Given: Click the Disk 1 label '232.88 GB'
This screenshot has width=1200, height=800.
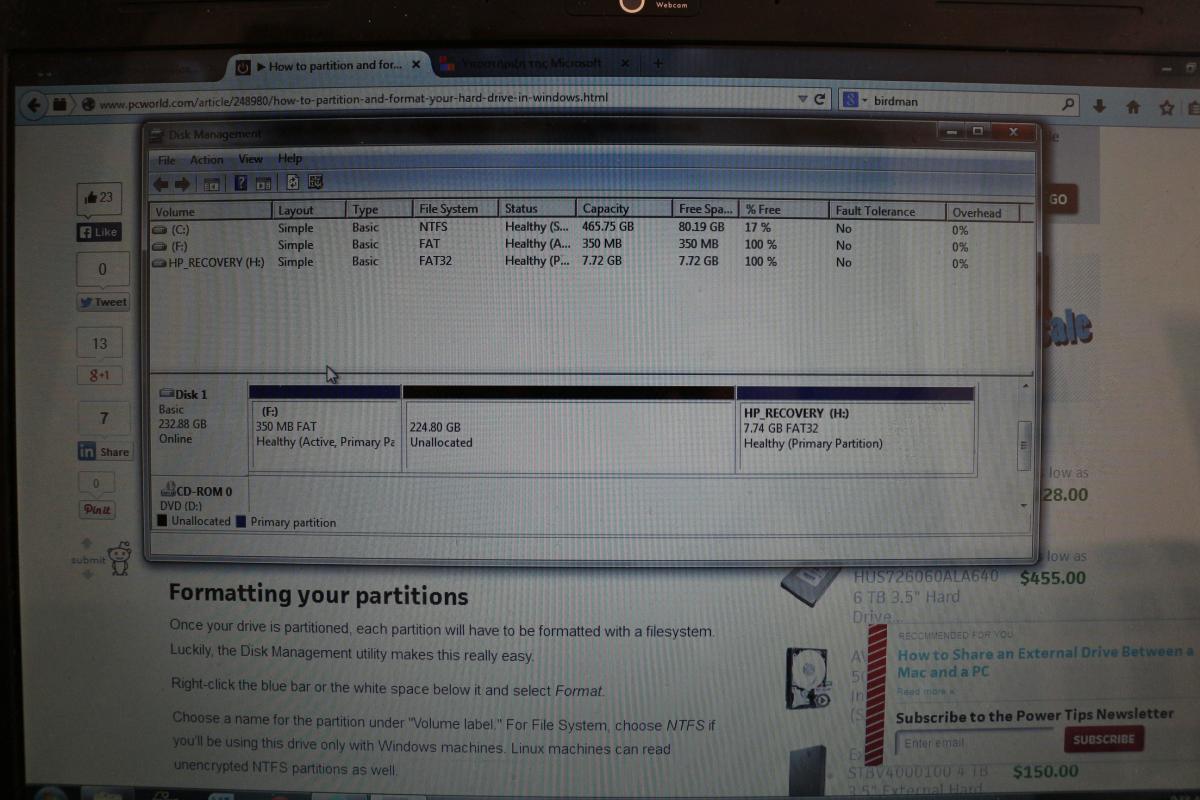Looking at the screenshot, I should [183, 424].
